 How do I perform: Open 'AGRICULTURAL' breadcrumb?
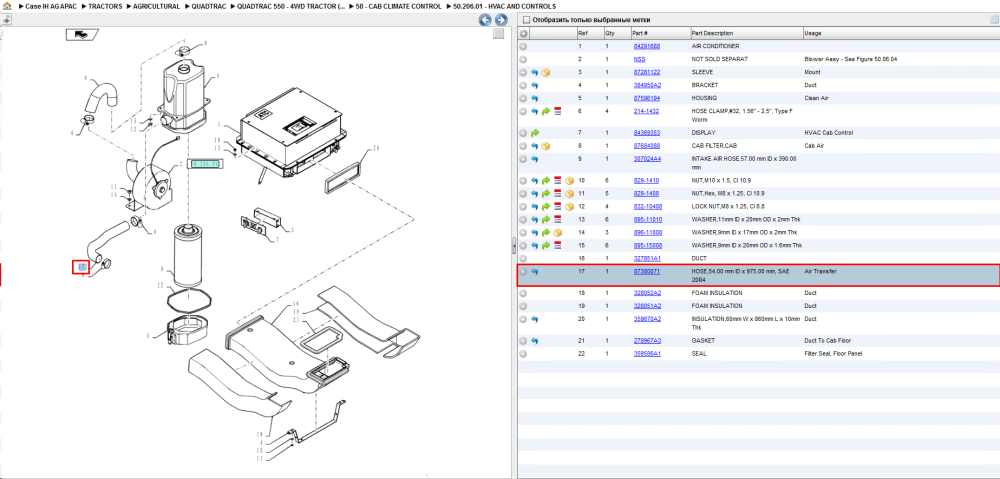click(156, 6)
